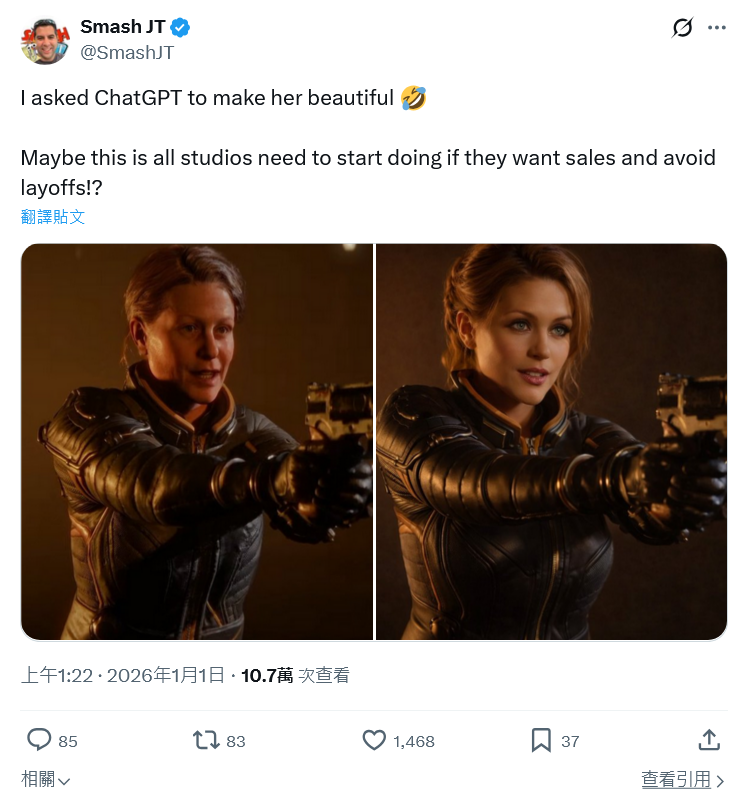This screenshot has width=747, height=806.
Task: Click the reply speech bubble icon
Action: click(x=39, y=740)
